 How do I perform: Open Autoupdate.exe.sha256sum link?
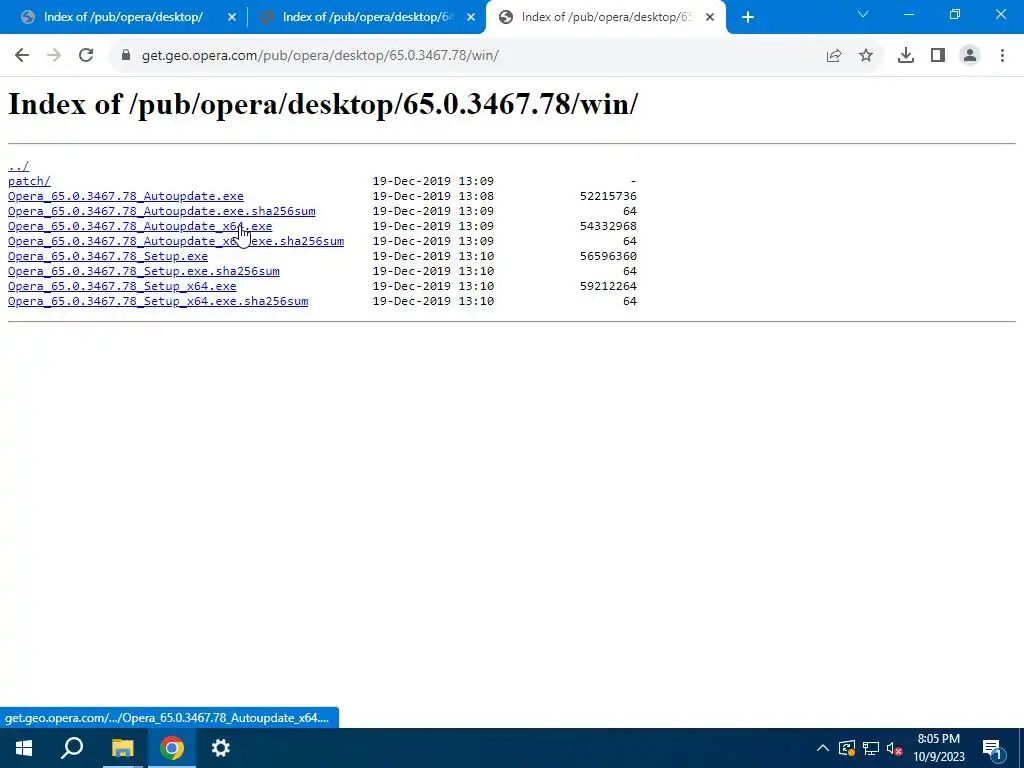[161, 211]
